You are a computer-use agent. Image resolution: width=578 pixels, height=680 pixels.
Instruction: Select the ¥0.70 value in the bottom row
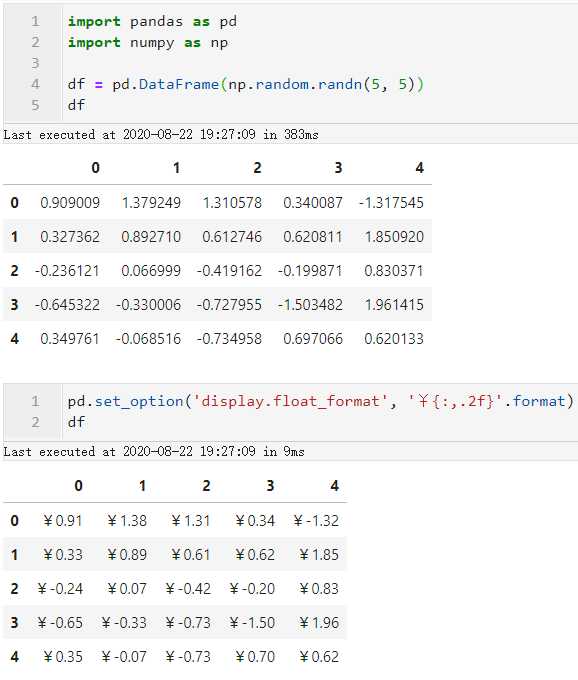point(255,657)
